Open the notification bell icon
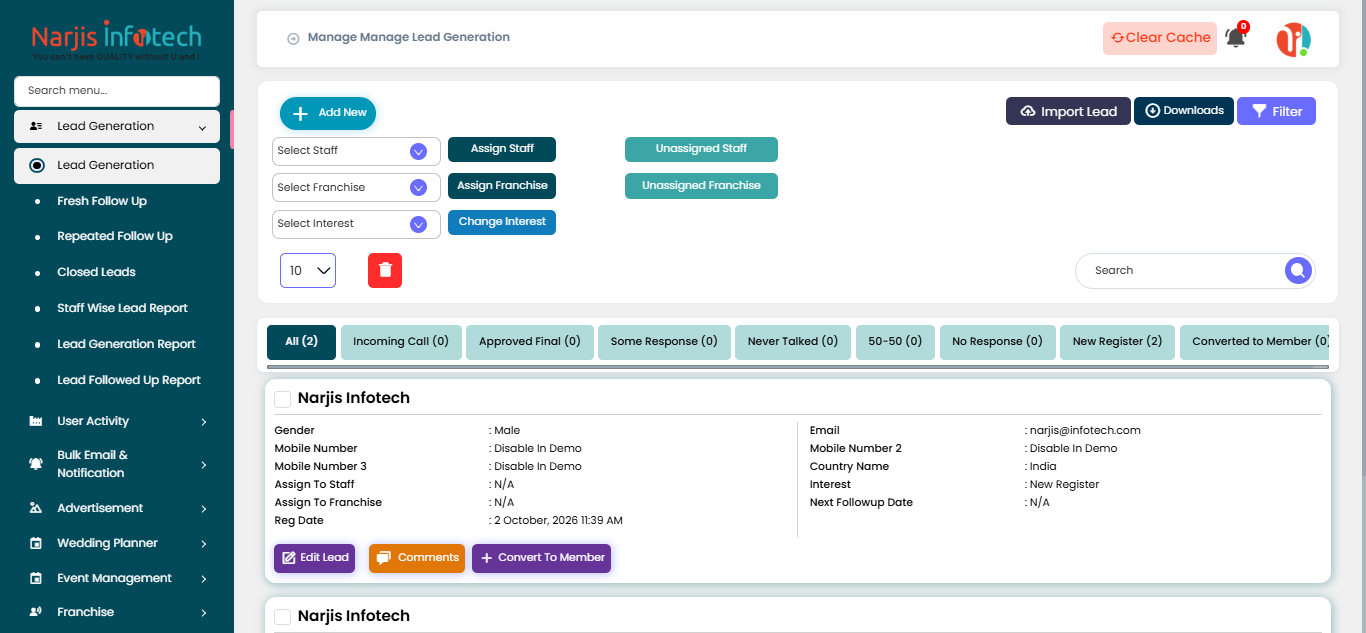This screenshot has height=633, width=1366. [1236, 38]
